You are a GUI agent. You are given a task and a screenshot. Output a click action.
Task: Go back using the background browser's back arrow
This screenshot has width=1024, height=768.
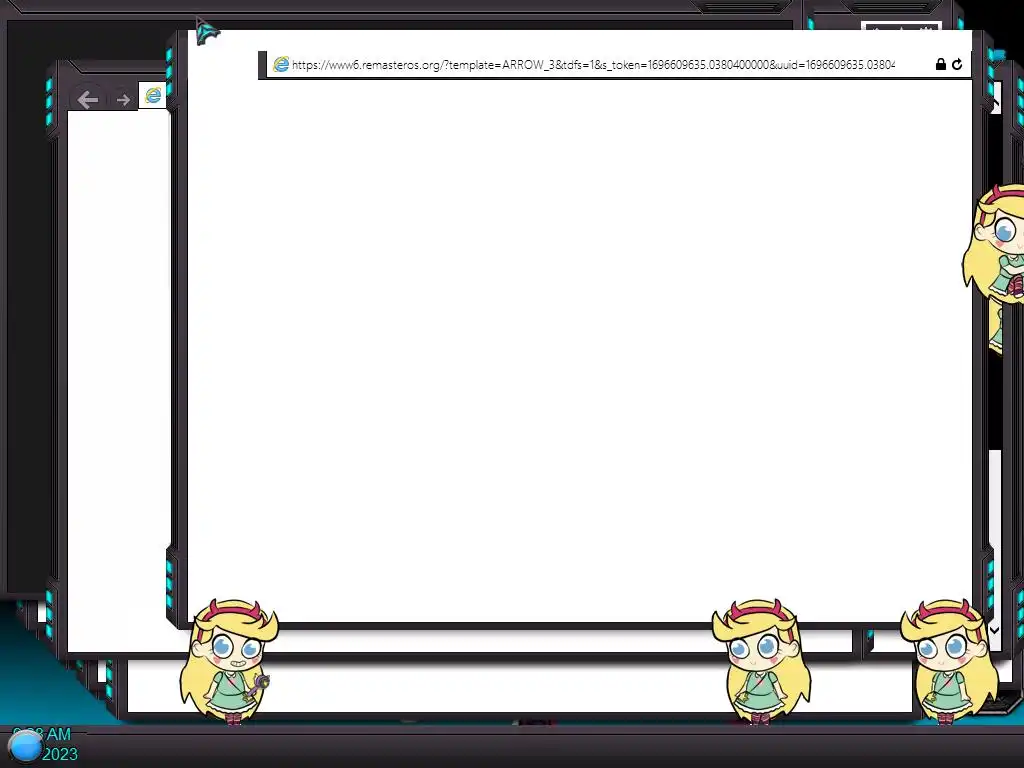pos(88,99)
